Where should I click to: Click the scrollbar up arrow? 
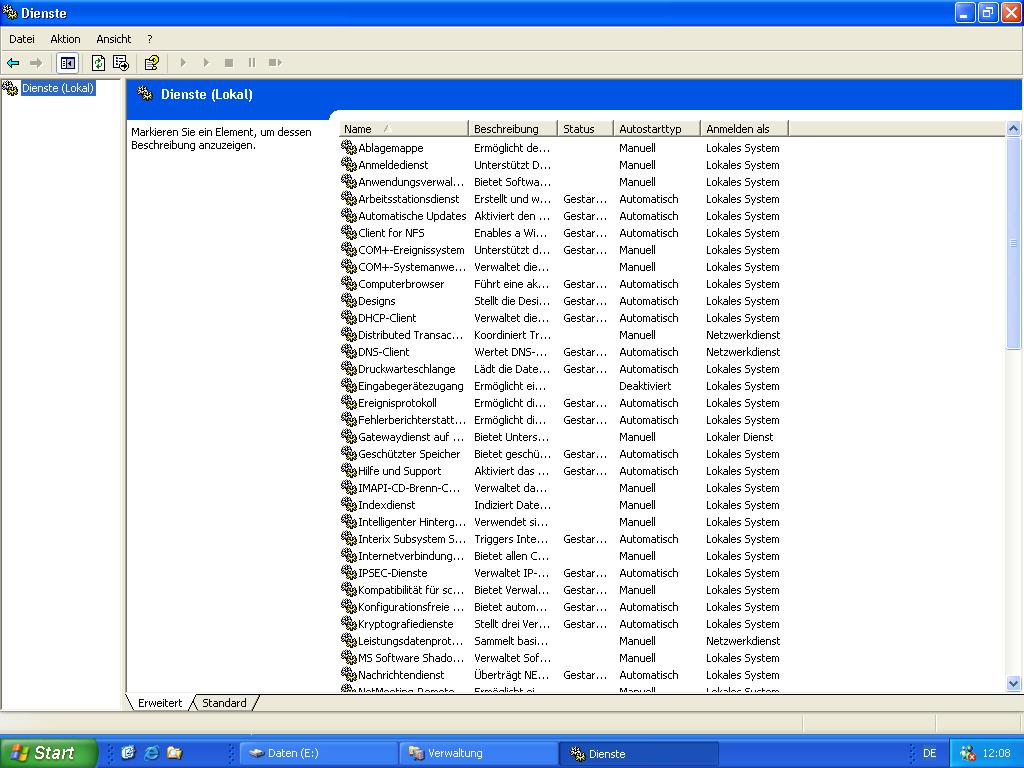pos(1014,128)
